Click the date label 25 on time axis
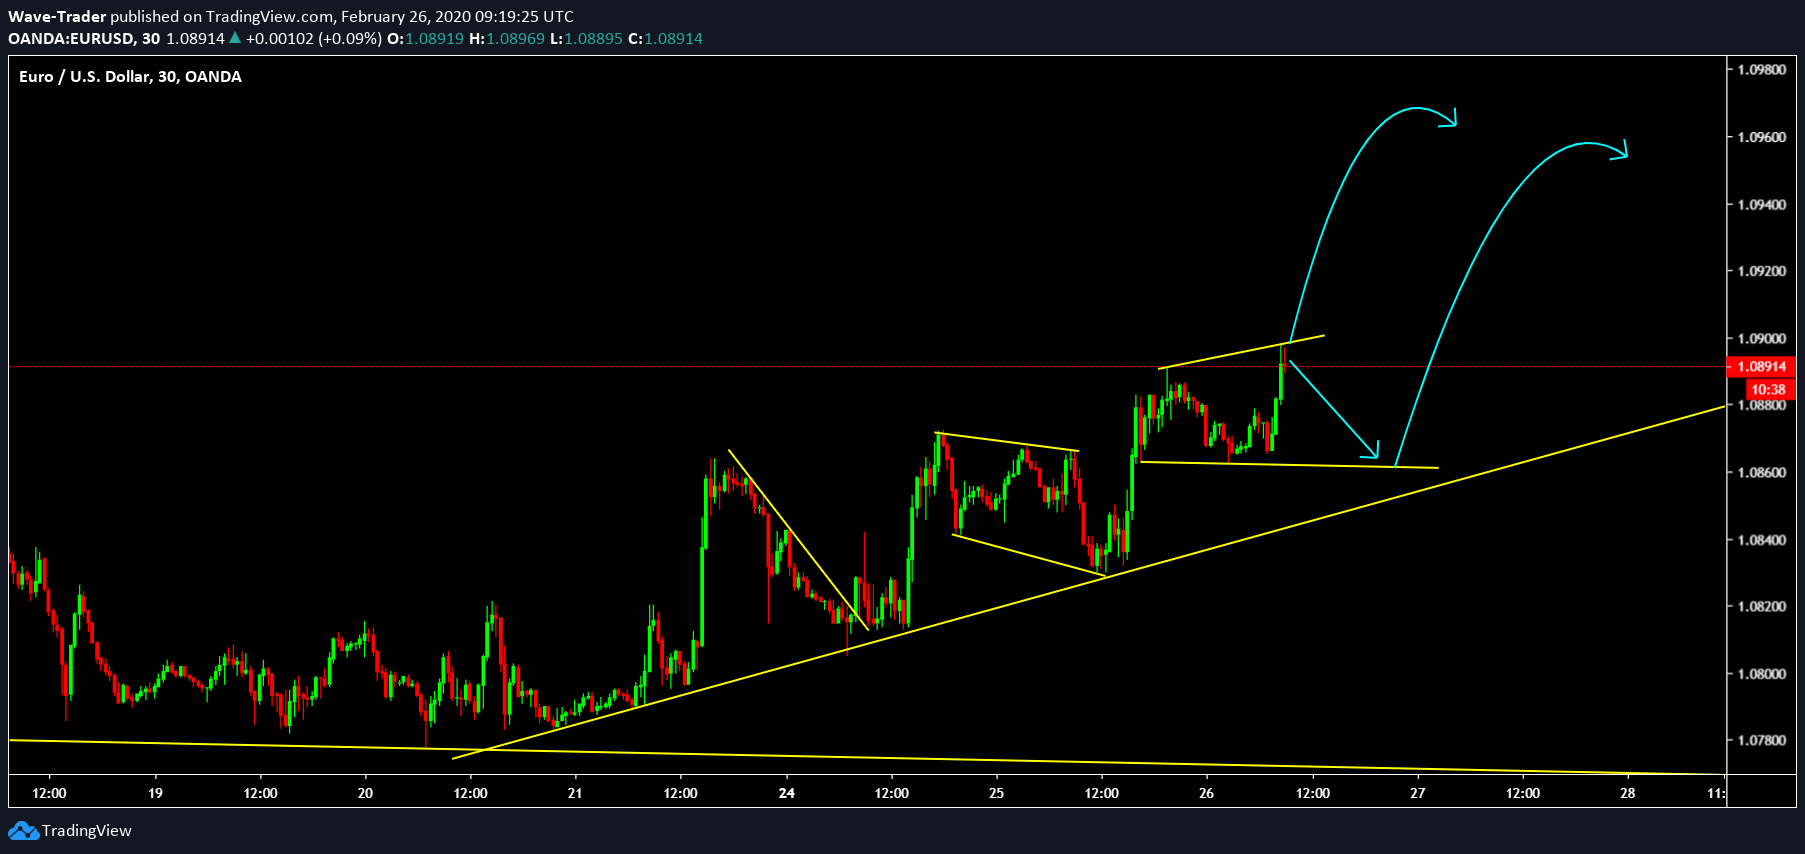The height and width of the screenshot is (854, 1805). tap(996, 793)
